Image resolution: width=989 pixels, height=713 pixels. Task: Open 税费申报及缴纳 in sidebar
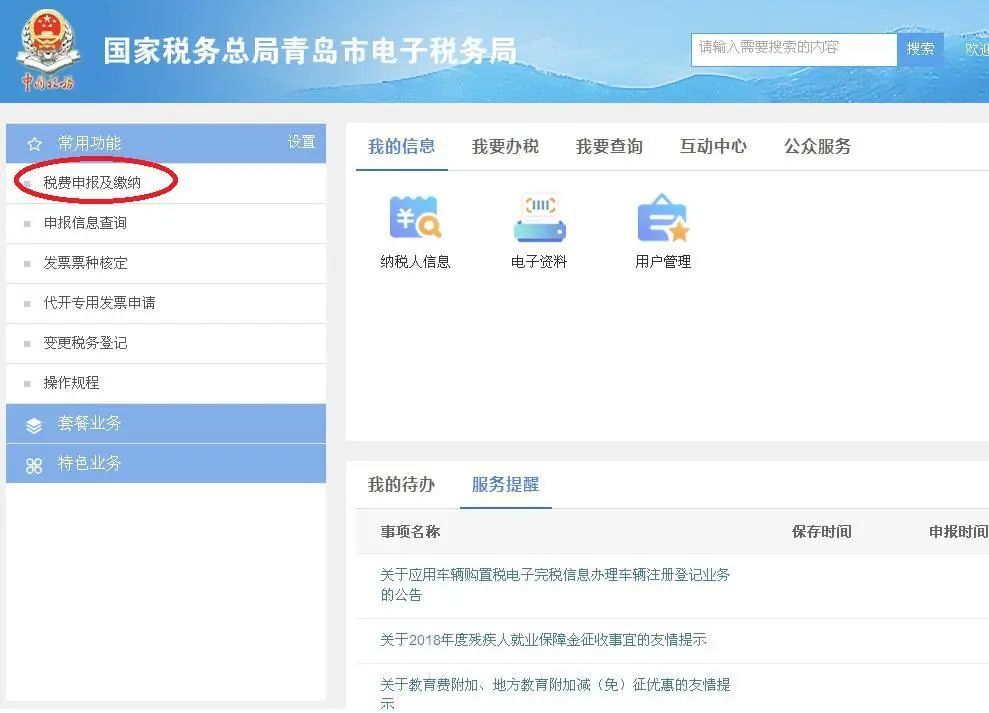(x=166, y=183)
